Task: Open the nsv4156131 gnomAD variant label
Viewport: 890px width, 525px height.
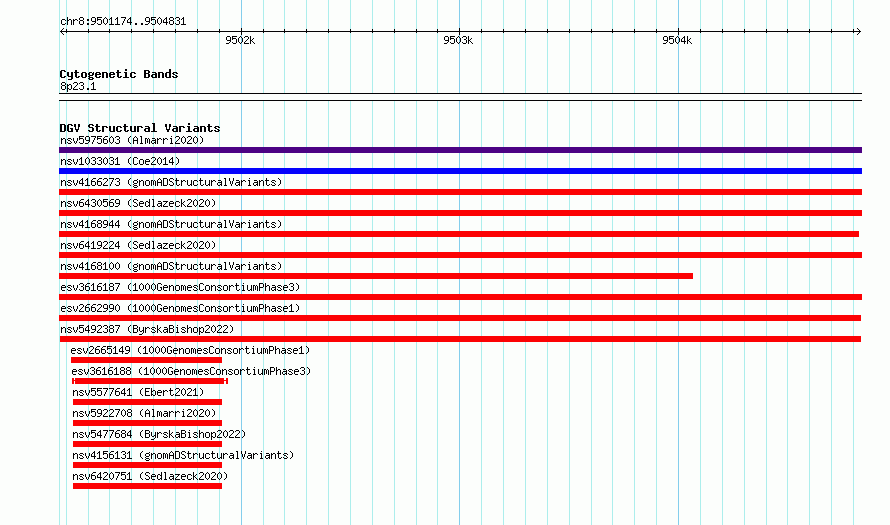Action: click(183, 455)
